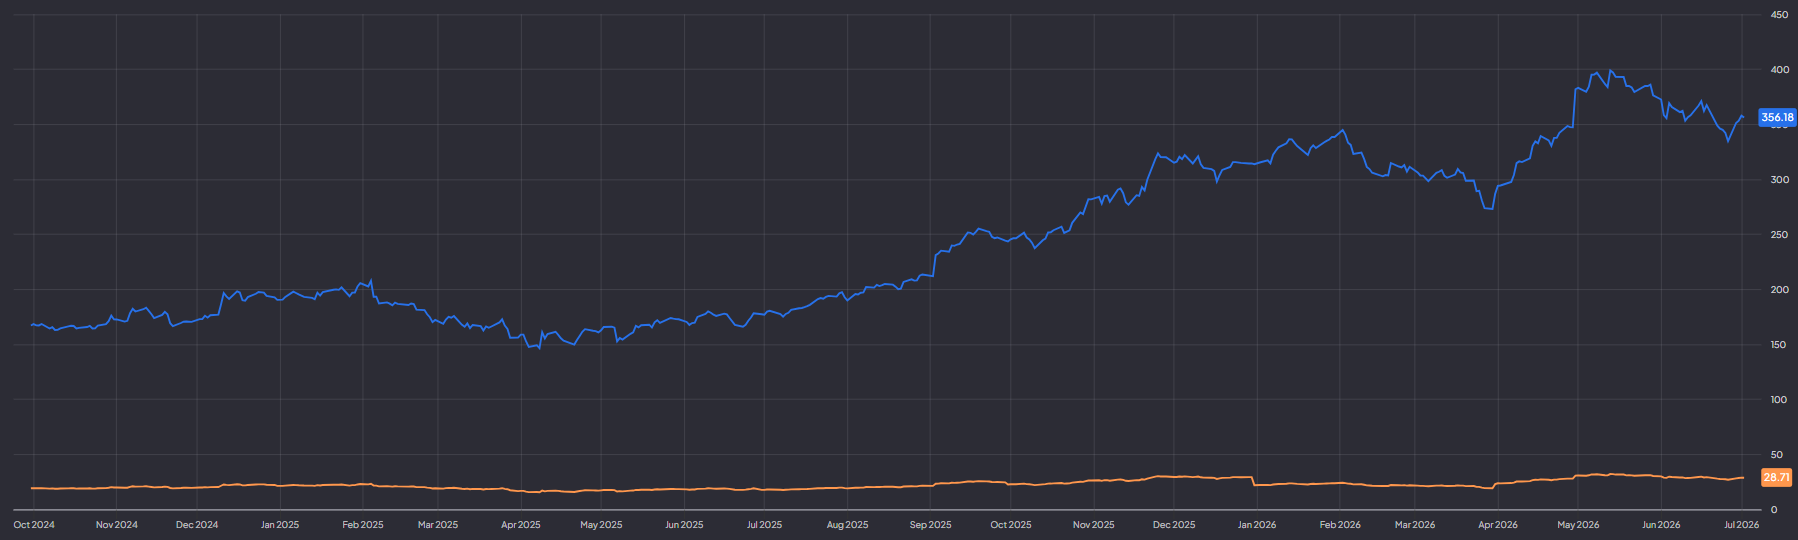Click the Apr 2026 date label
This screenshot has height=540, width=1798.
click(1498, 525)
